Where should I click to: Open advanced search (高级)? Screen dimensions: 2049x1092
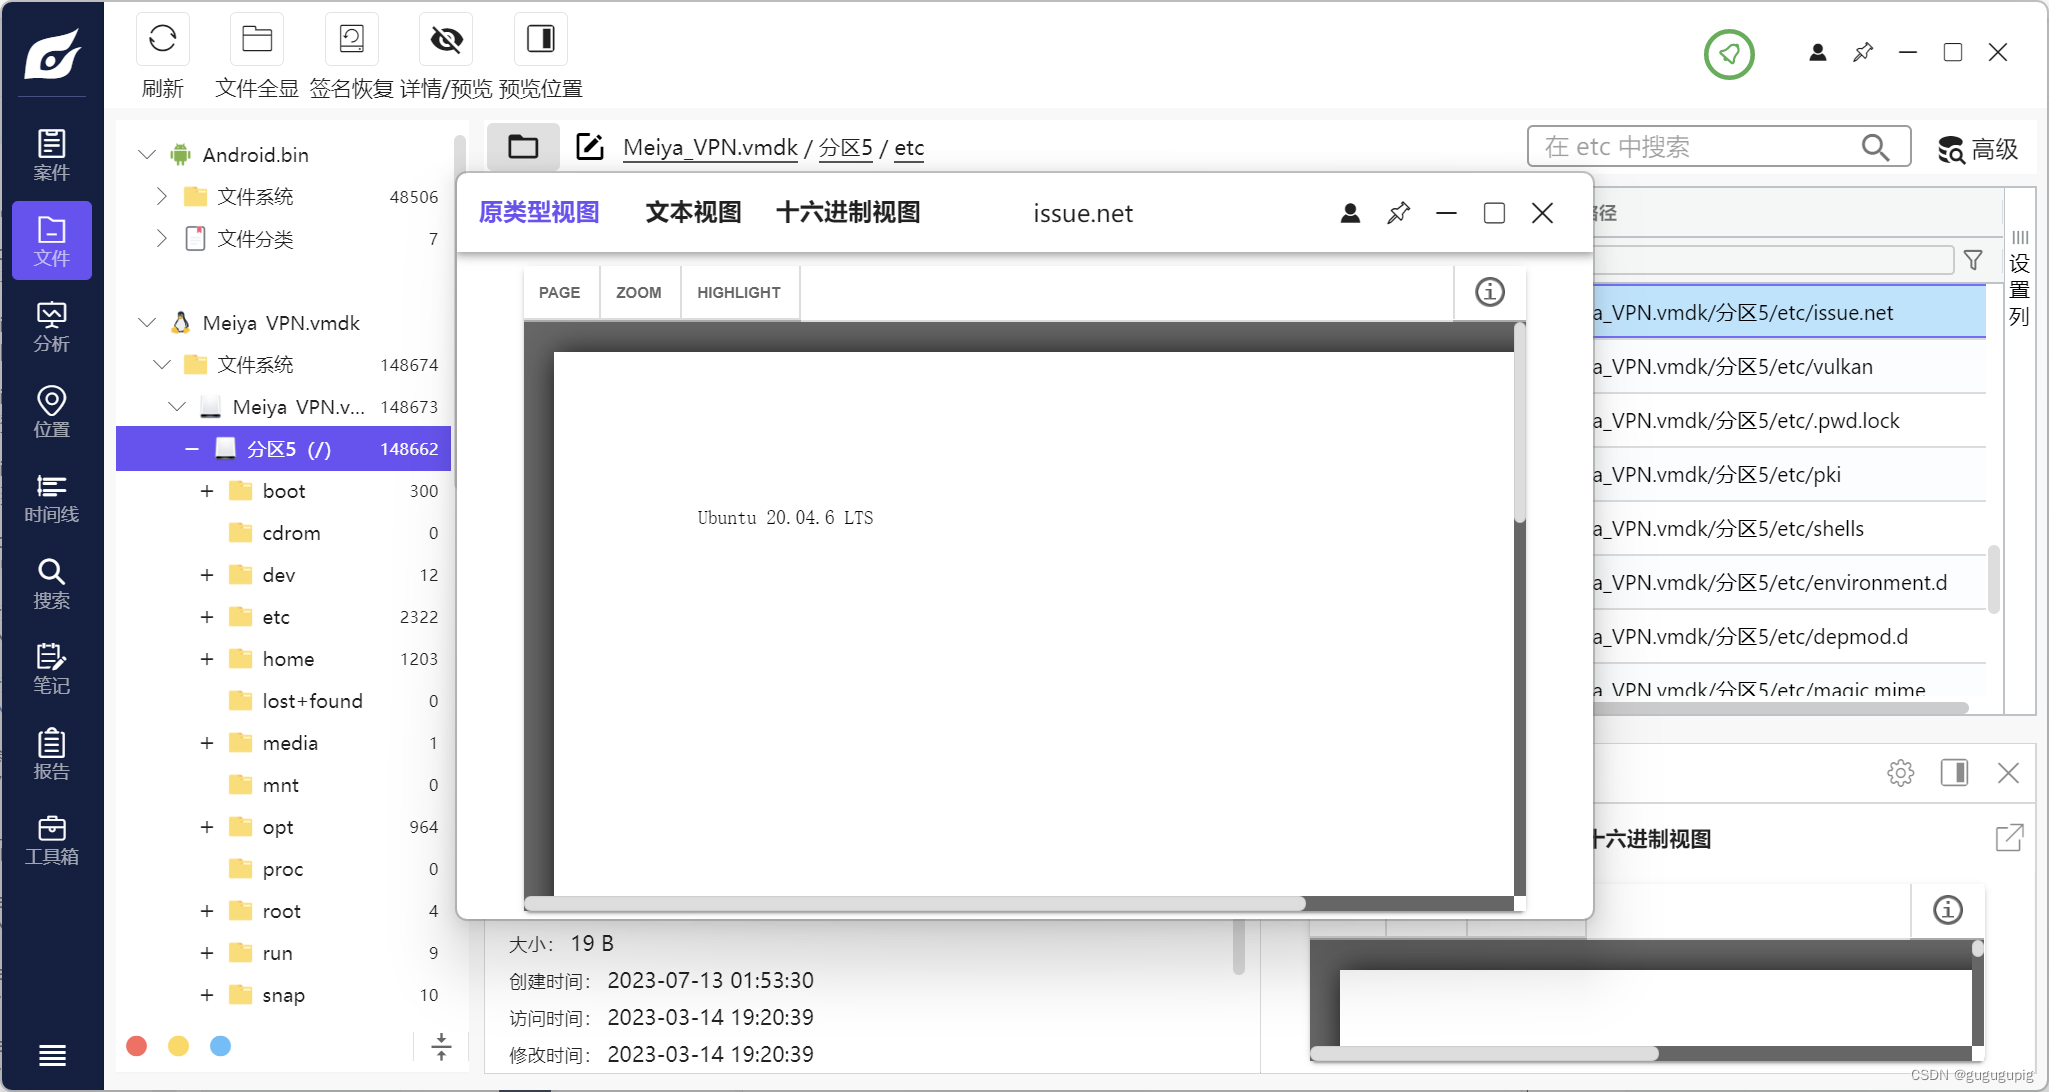(1978, 149)
